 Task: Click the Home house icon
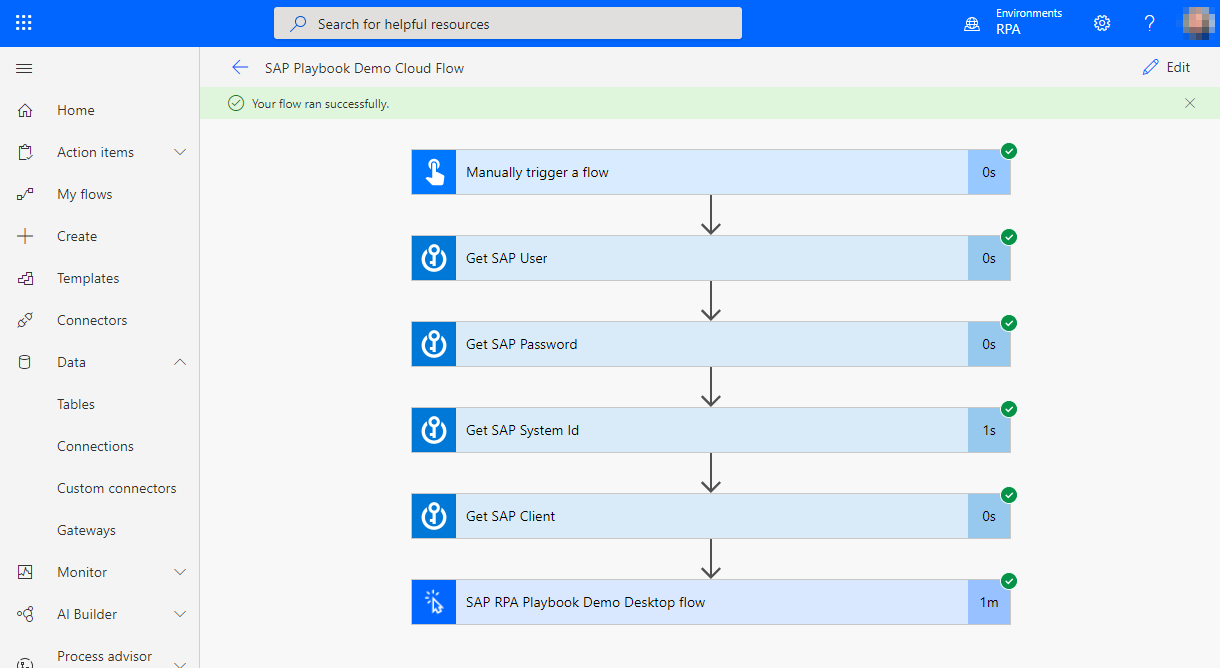click(x=26, y=110)
